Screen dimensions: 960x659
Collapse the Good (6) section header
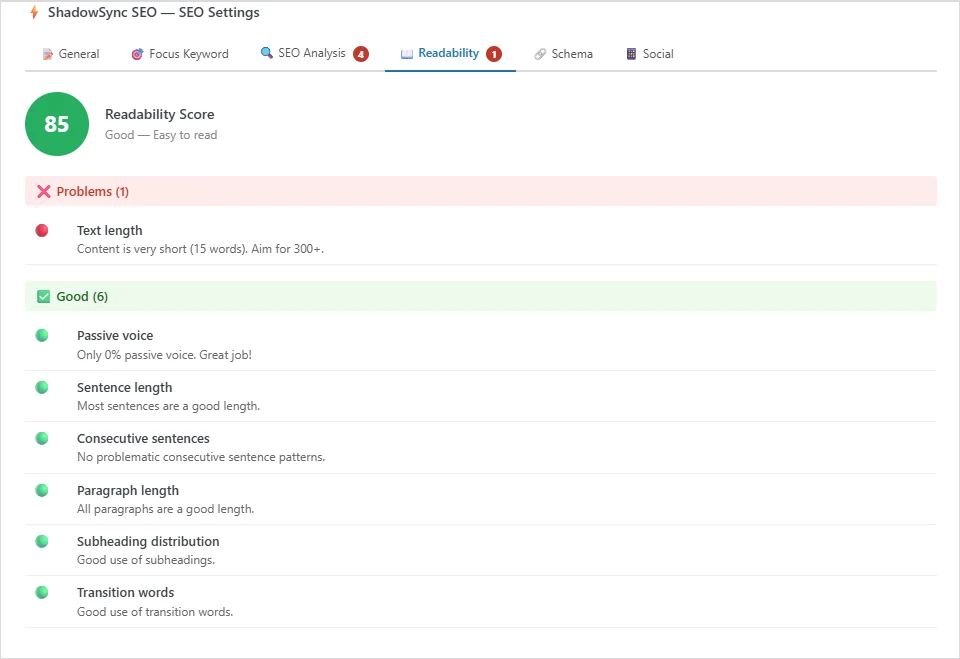click(481, 296)
